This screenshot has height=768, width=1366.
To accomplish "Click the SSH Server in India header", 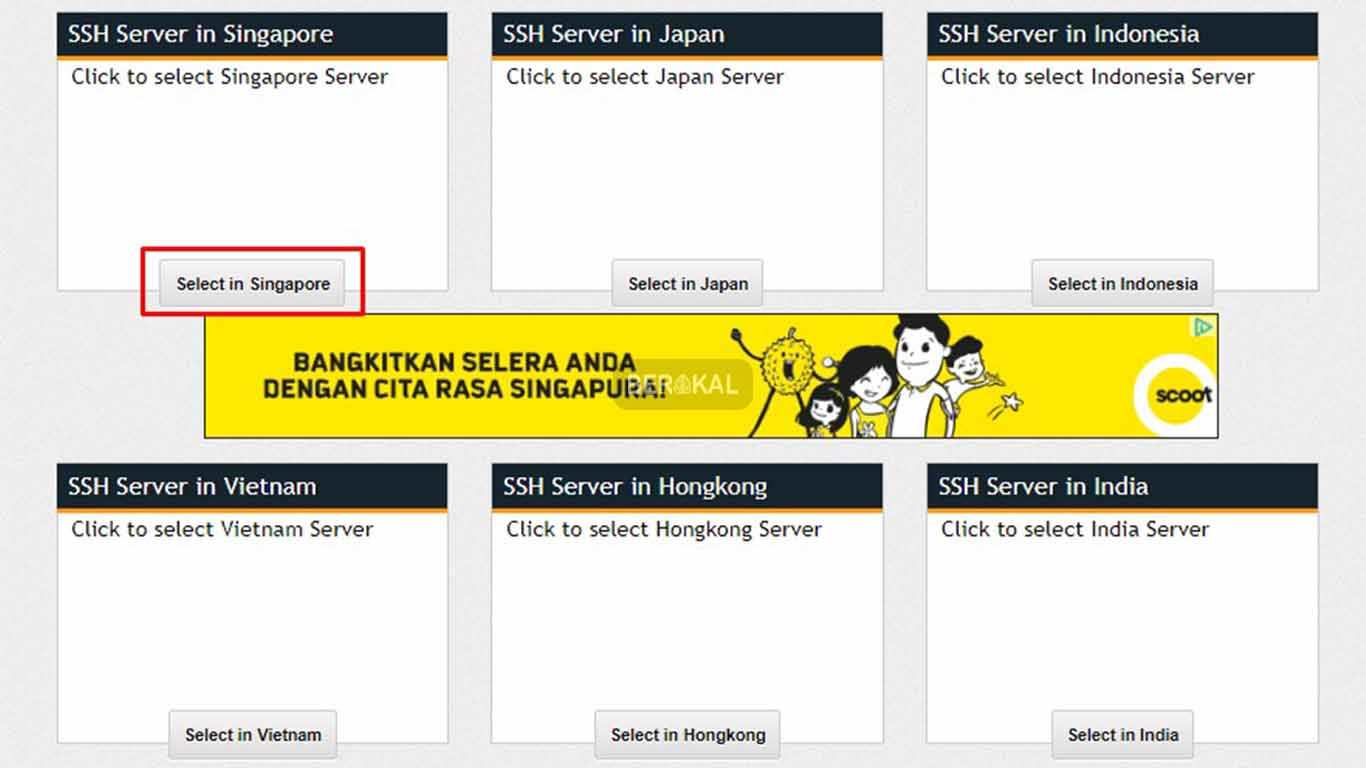I will pyautogui.click(x=1043, y=486).
